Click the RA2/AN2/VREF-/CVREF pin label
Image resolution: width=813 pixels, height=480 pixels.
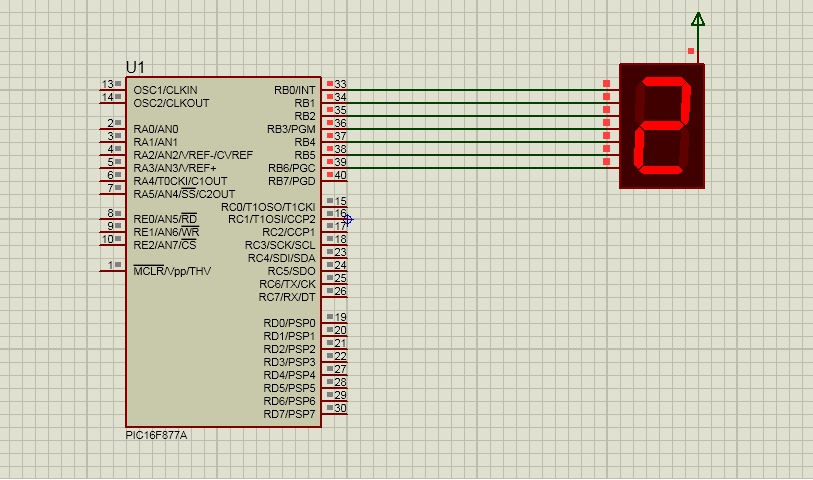pos(193,155)
